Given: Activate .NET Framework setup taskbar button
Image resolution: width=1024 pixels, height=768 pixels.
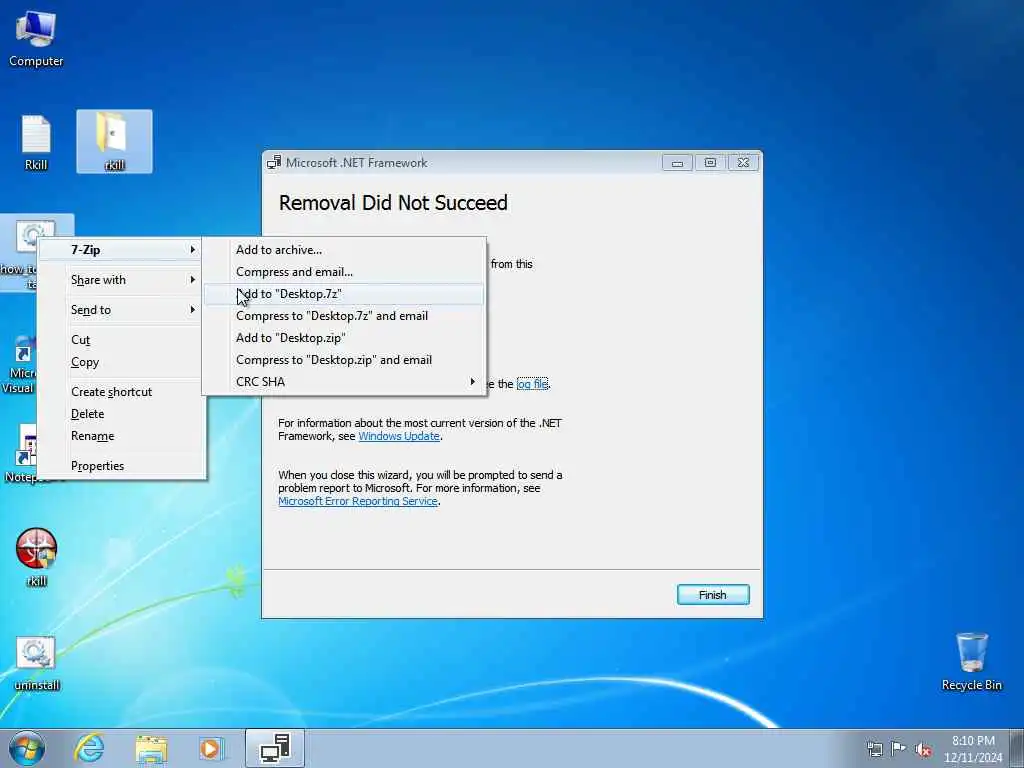Looking at the screenshot, I should [x=275, y=748].
